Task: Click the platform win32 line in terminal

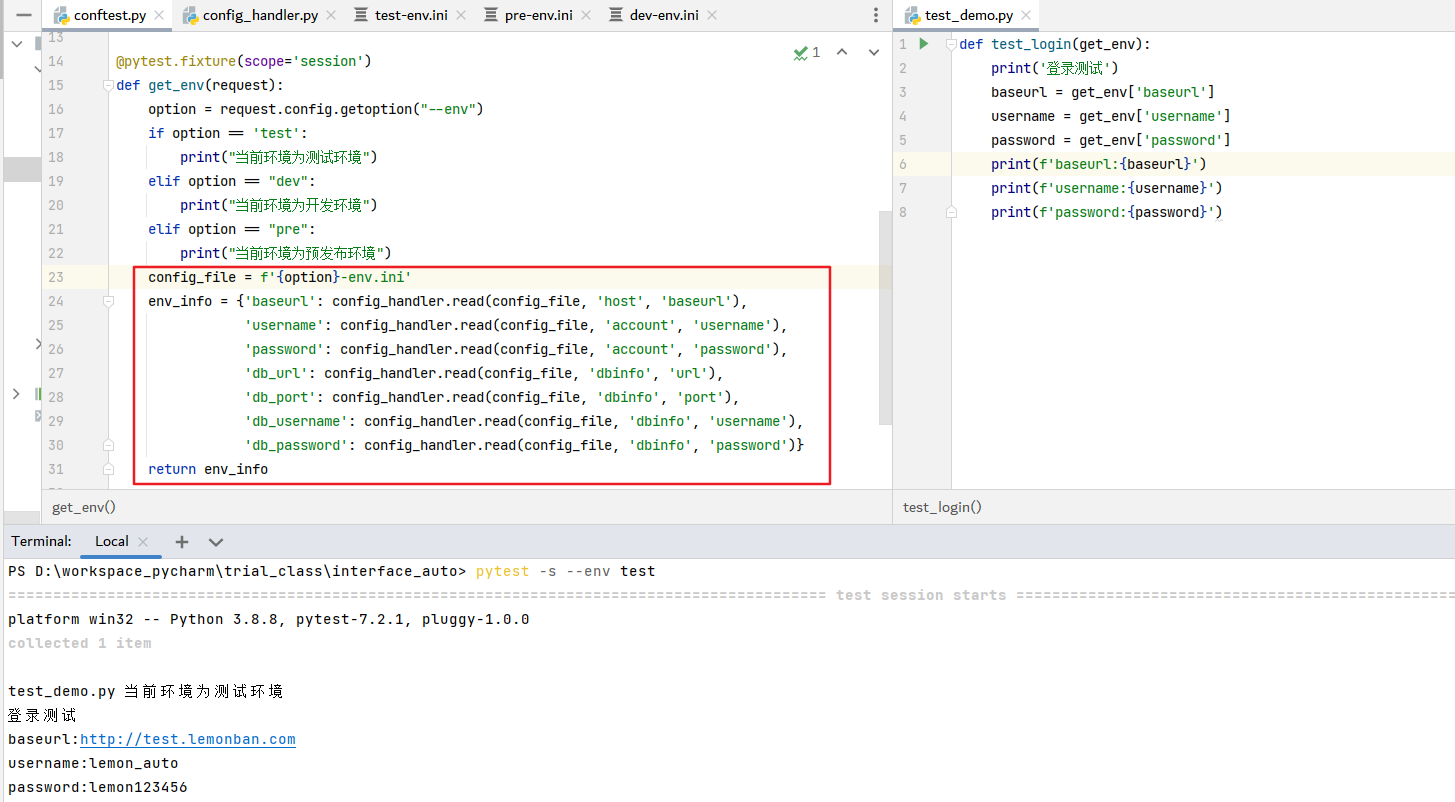Action: click(269, 619)
